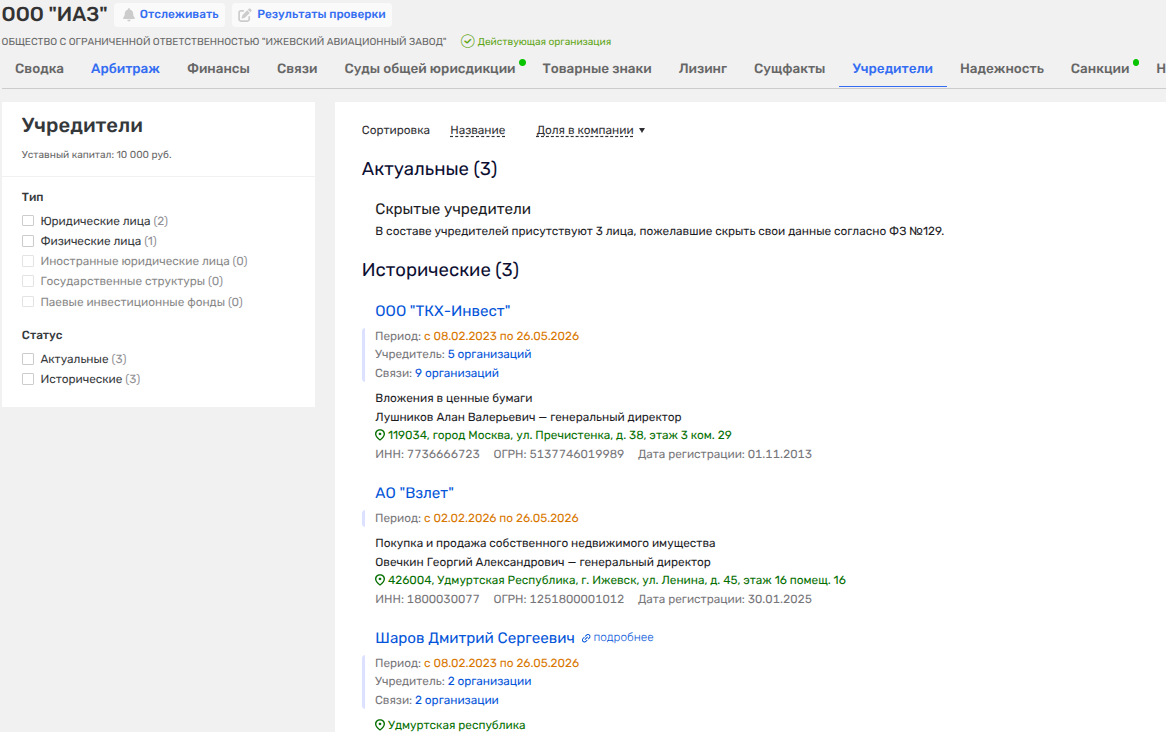Open АО "Взлет" company link
The width and height of the screenshot is (1166, 732).
pyautogui.click(x=414, y=493)
